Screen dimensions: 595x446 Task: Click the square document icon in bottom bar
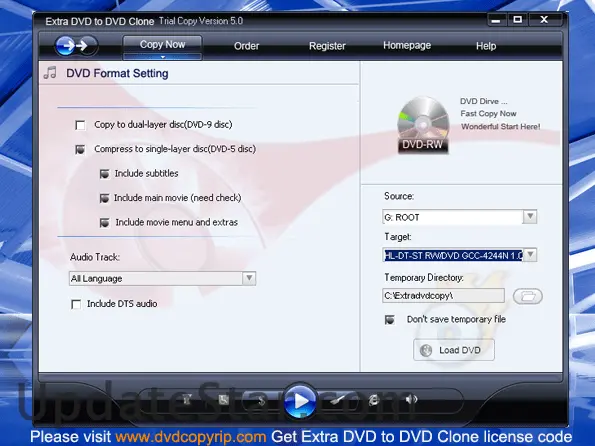[224, 399]
